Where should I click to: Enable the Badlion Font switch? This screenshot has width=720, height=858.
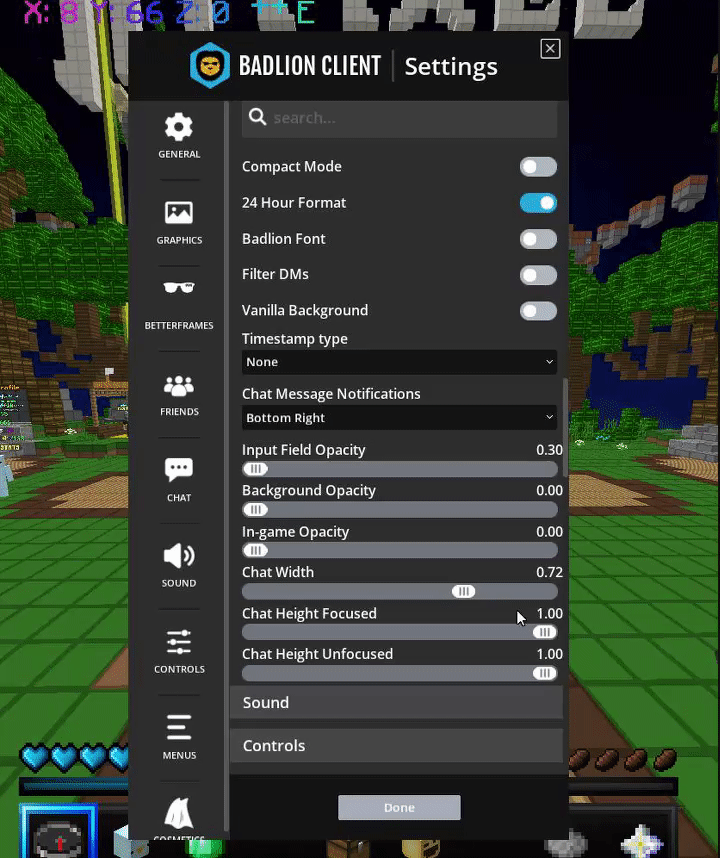538,239
